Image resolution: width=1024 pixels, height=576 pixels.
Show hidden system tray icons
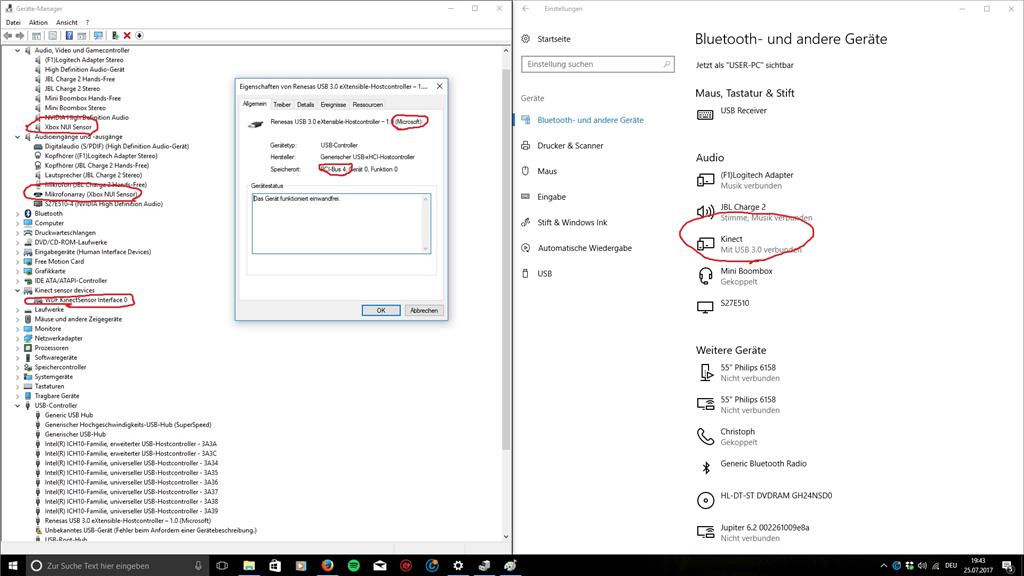[x=884, y=566]
